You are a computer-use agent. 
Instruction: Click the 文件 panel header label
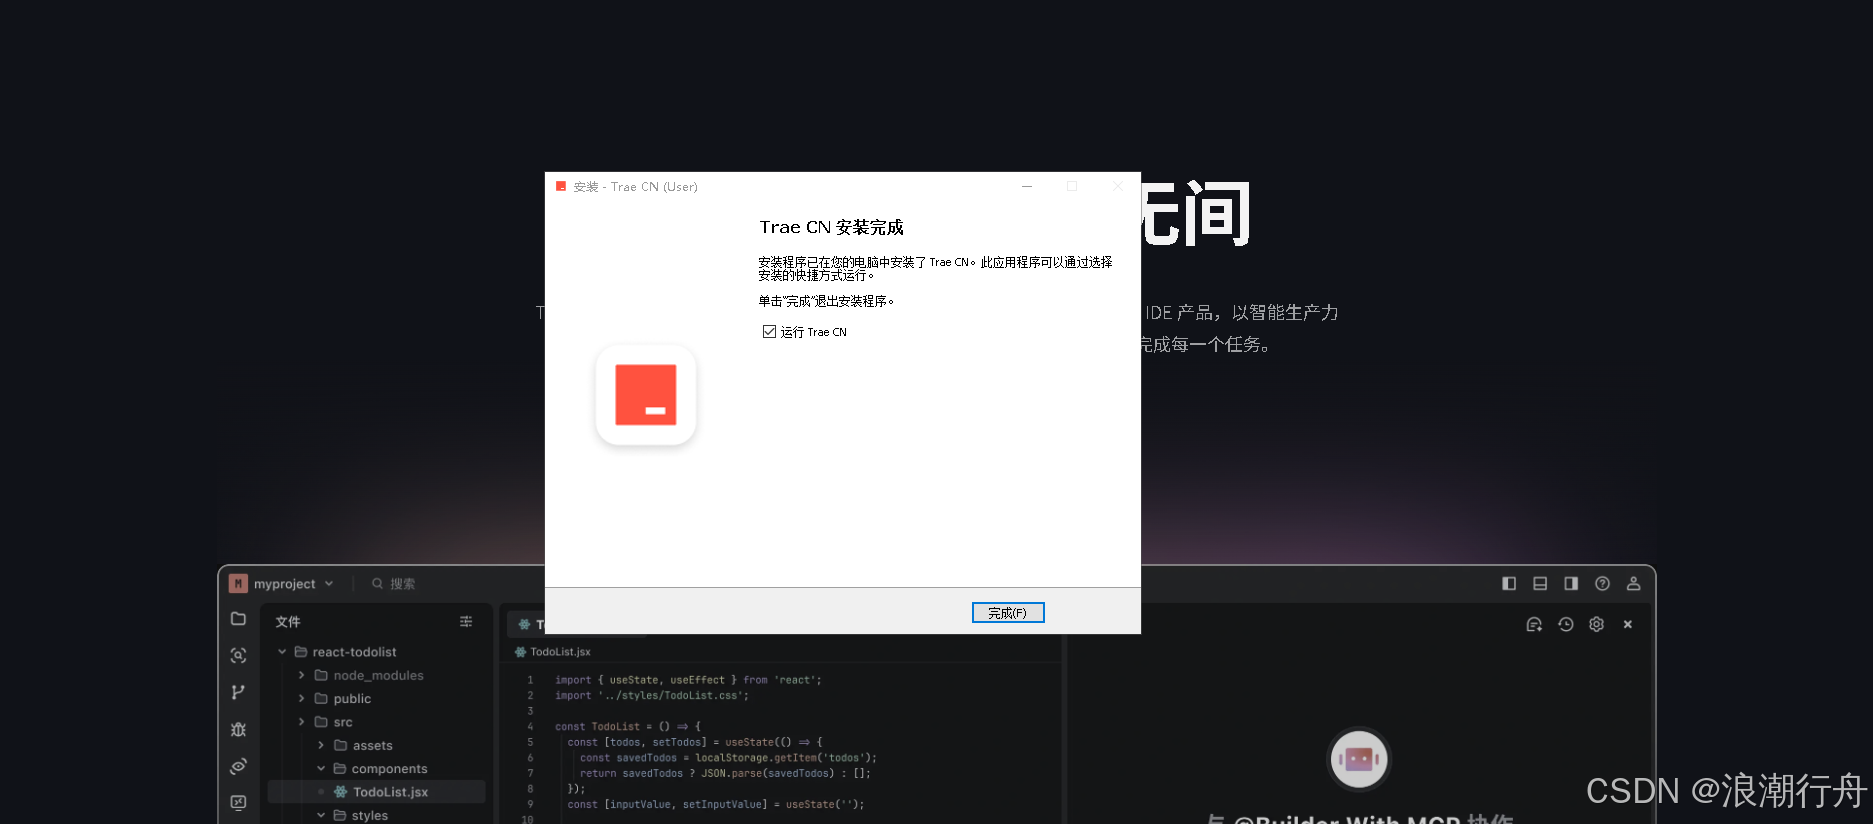click(x=288, y=622)
